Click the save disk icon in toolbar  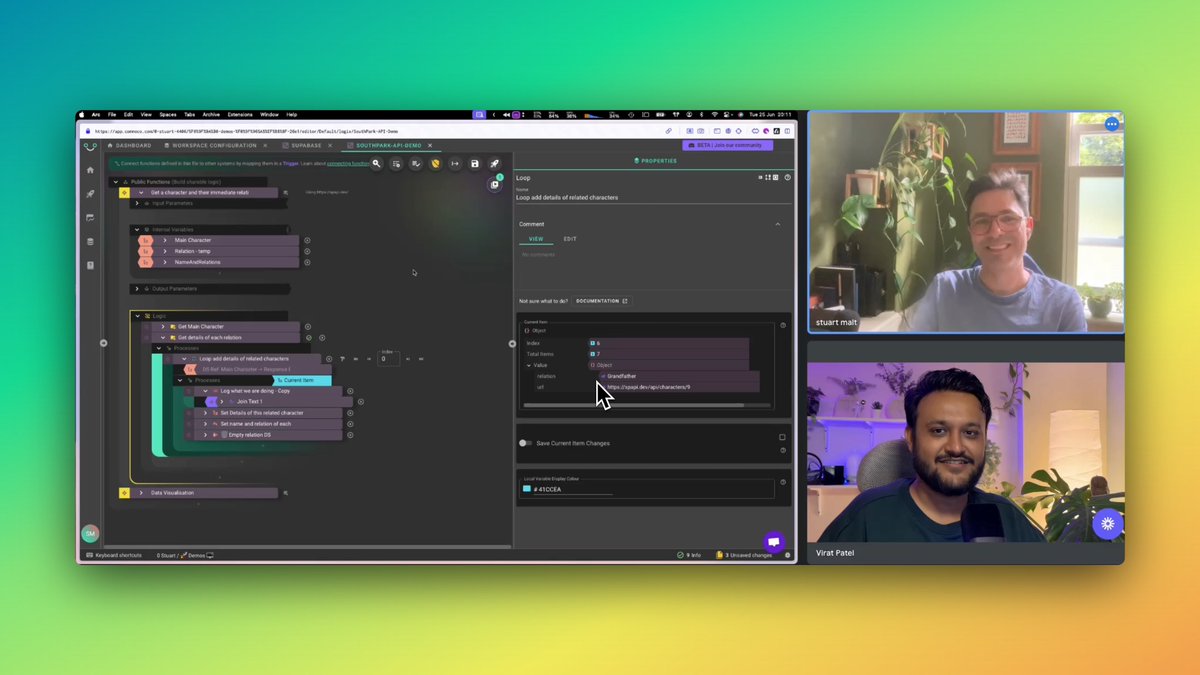click(474, 163)
